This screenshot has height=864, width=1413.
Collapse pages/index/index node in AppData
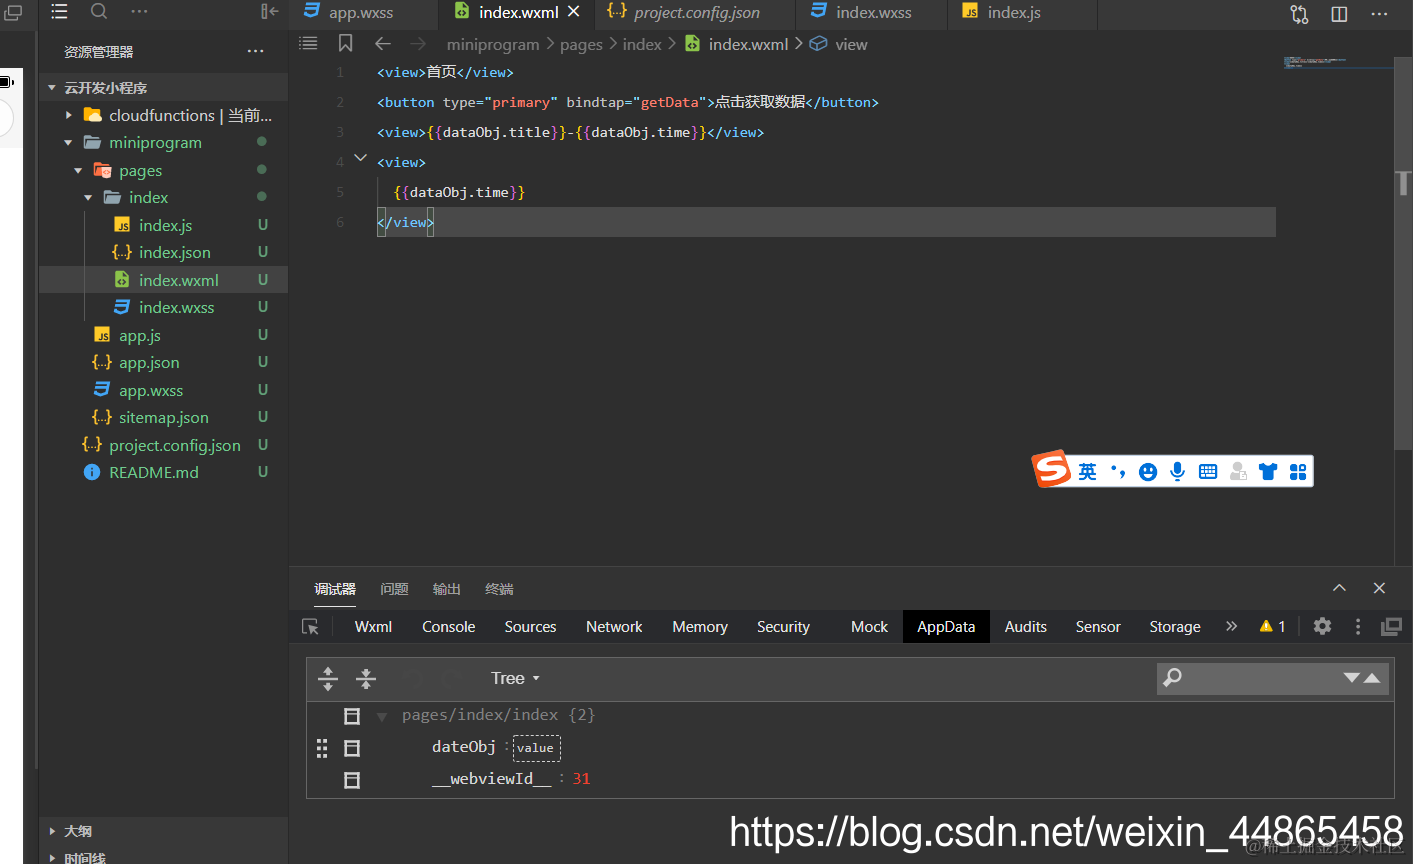(x=381, y=716)
